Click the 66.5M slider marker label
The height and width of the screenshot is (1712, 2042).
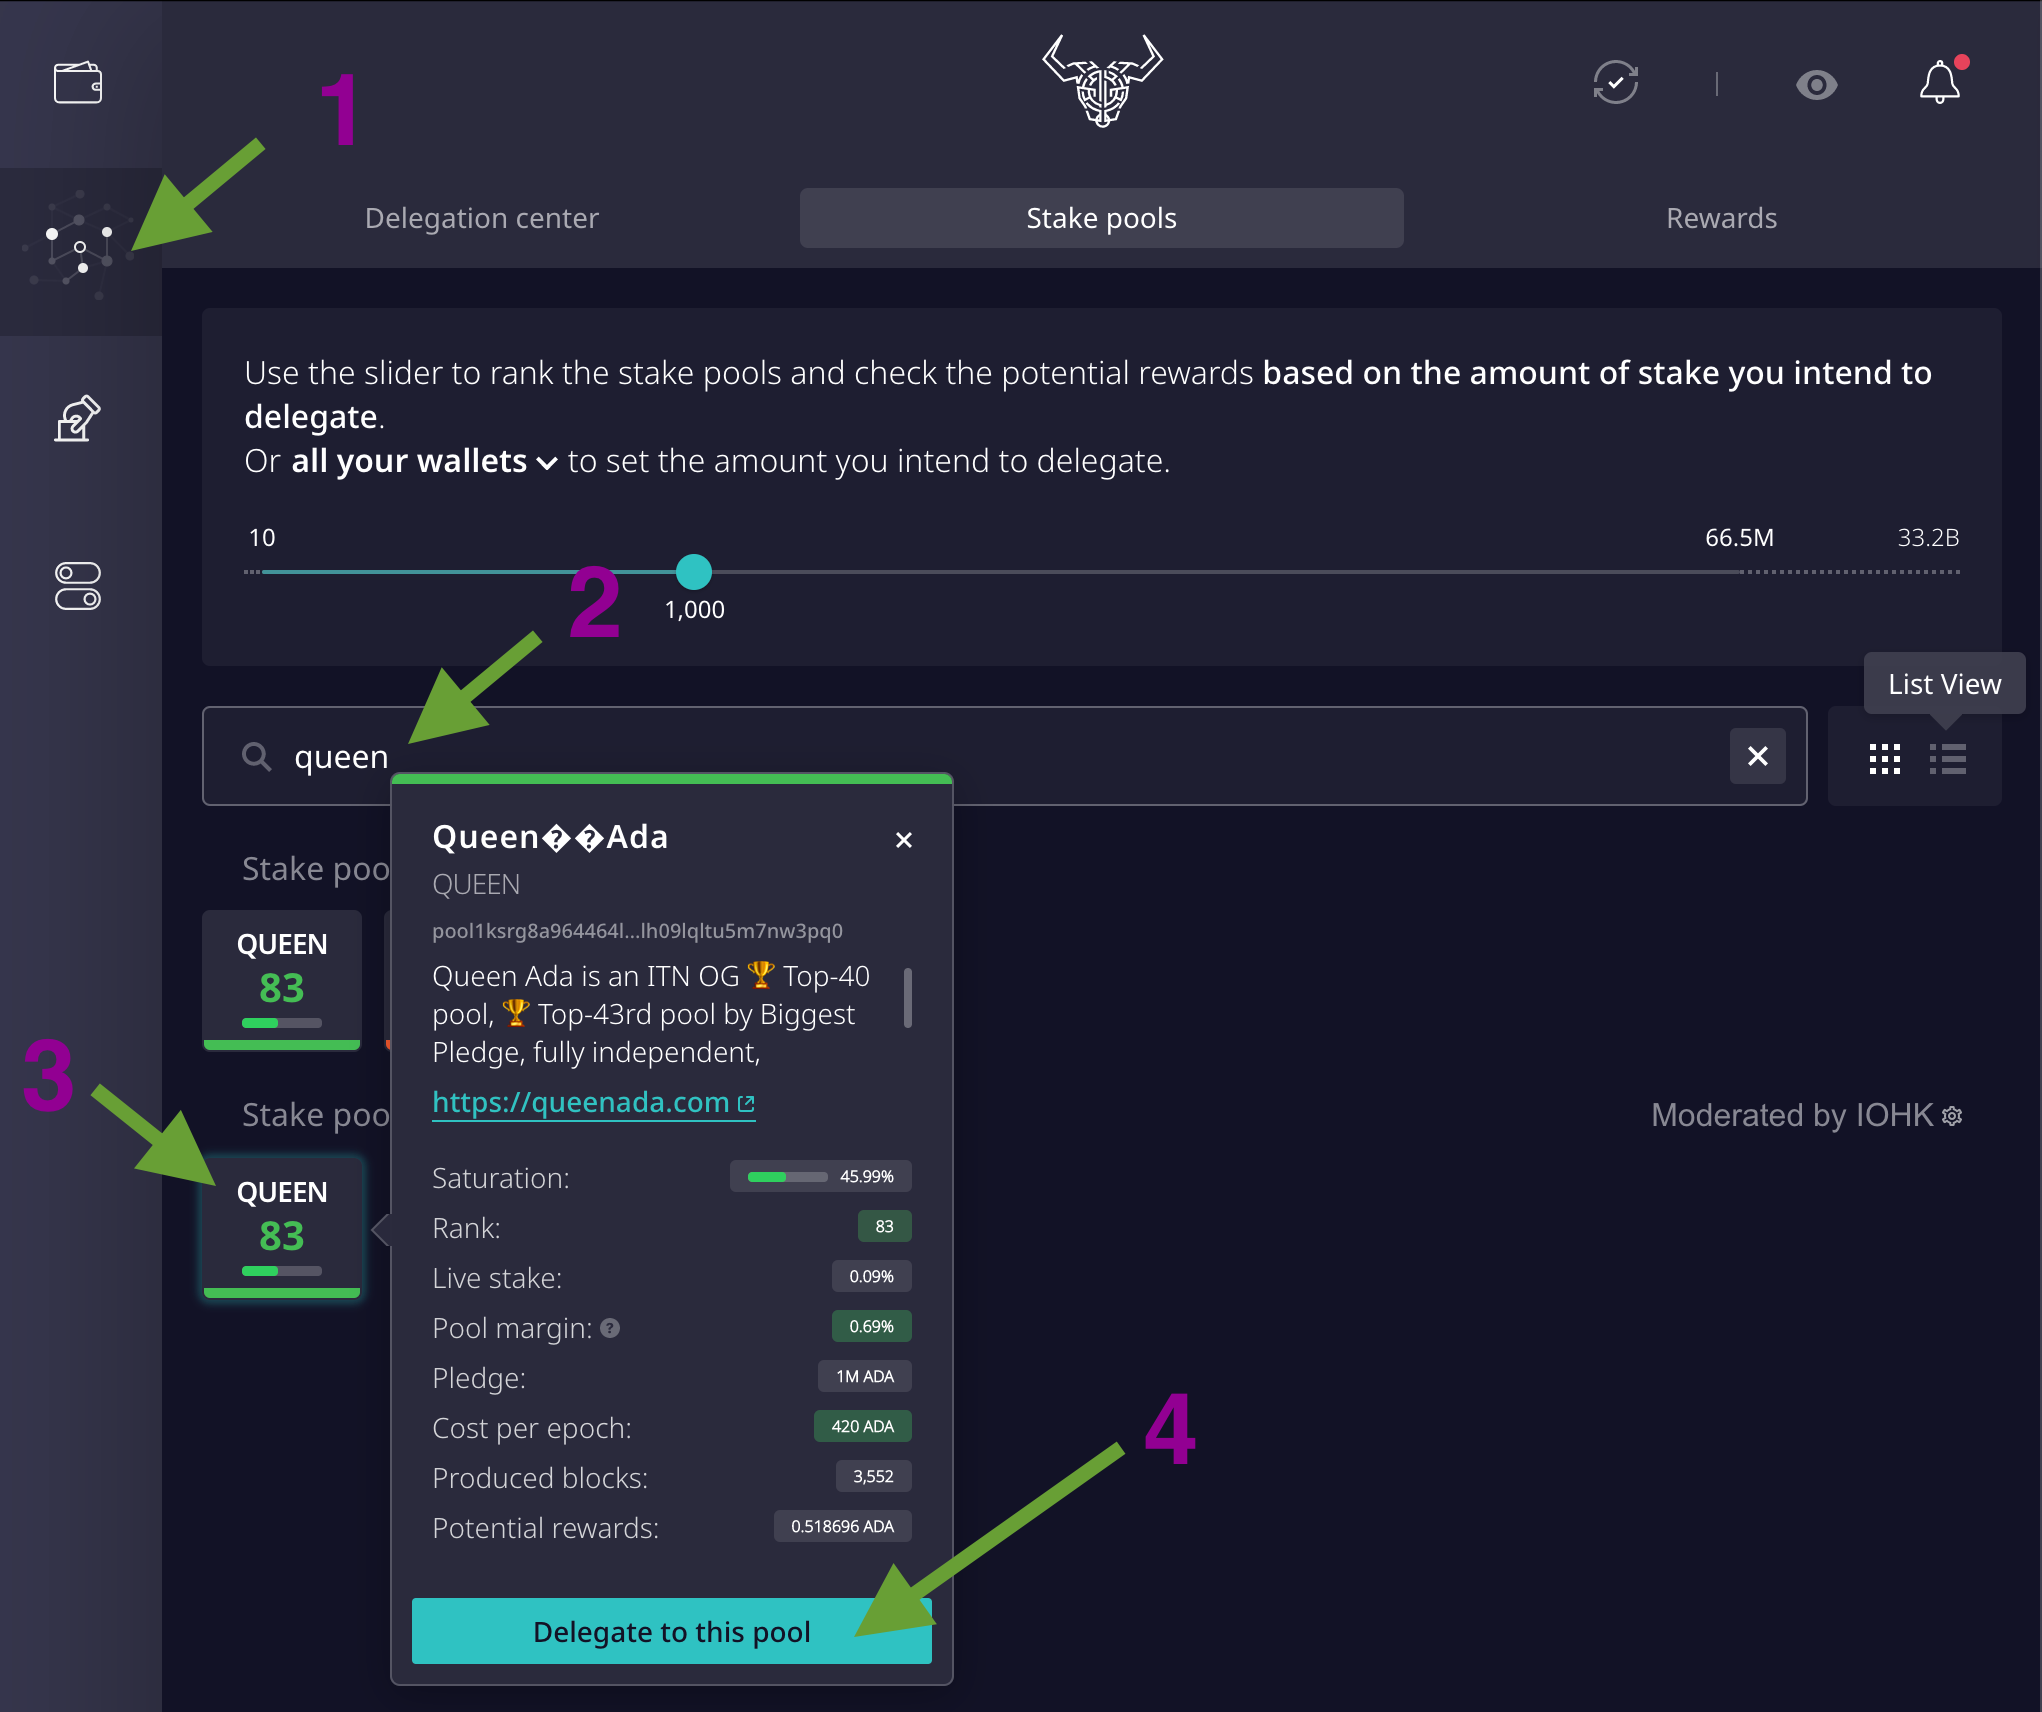click(x=1739, y=538)
